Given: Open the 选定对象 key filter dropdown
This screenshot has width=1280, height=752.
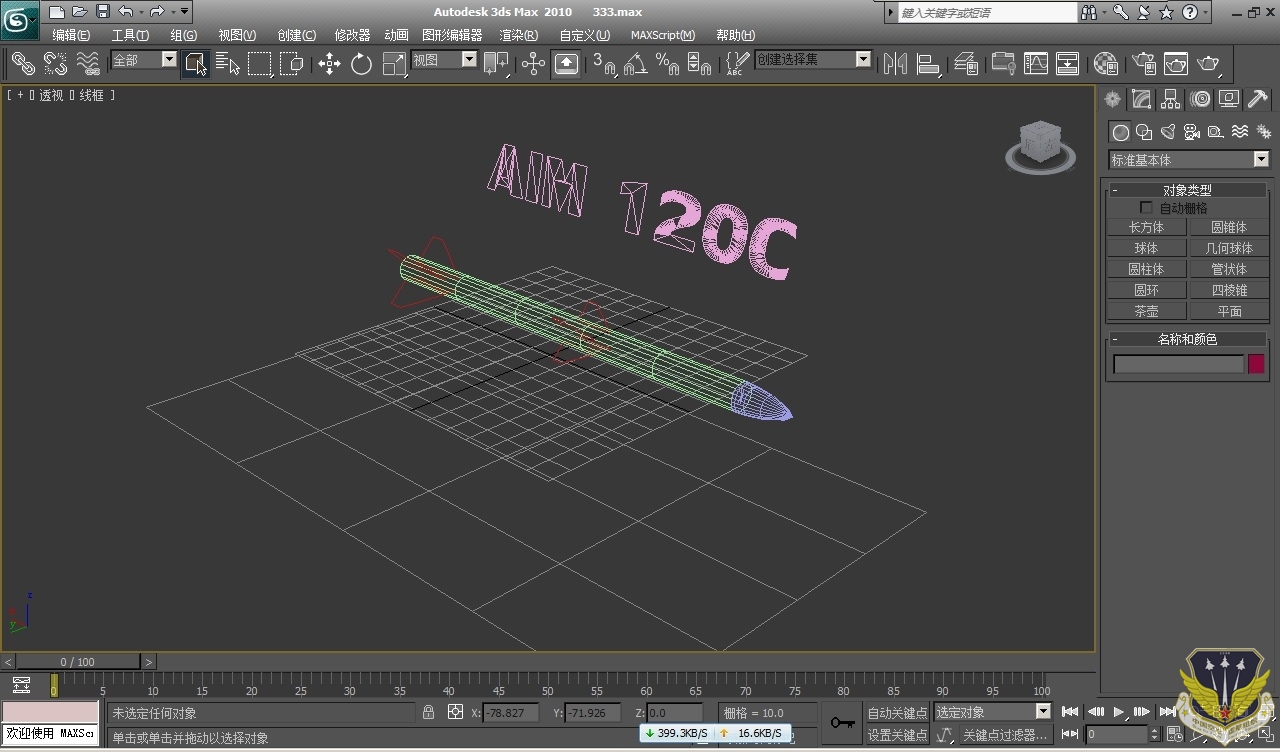Looking at the screenshot, I should (992, 712).
